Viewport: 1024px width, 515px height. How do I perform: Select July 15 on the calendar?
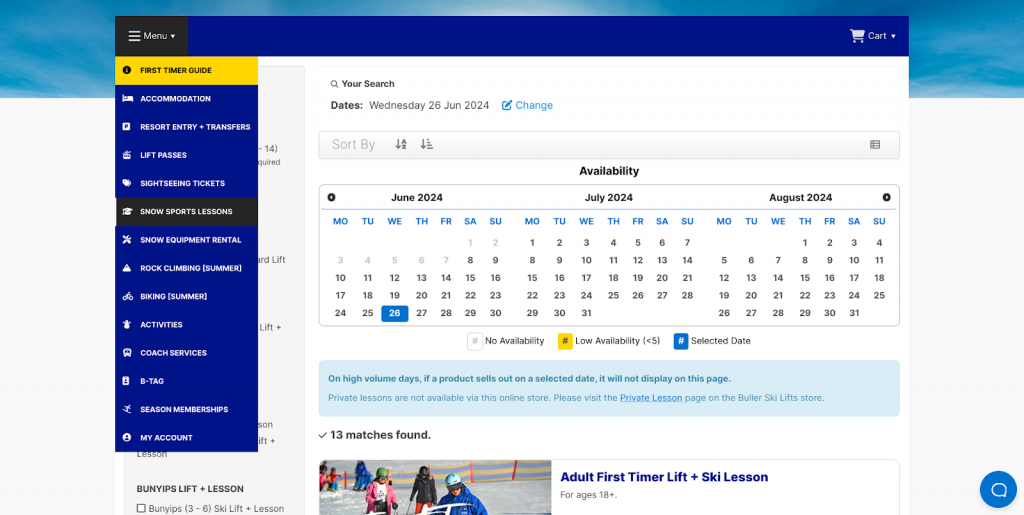[532, 278]
